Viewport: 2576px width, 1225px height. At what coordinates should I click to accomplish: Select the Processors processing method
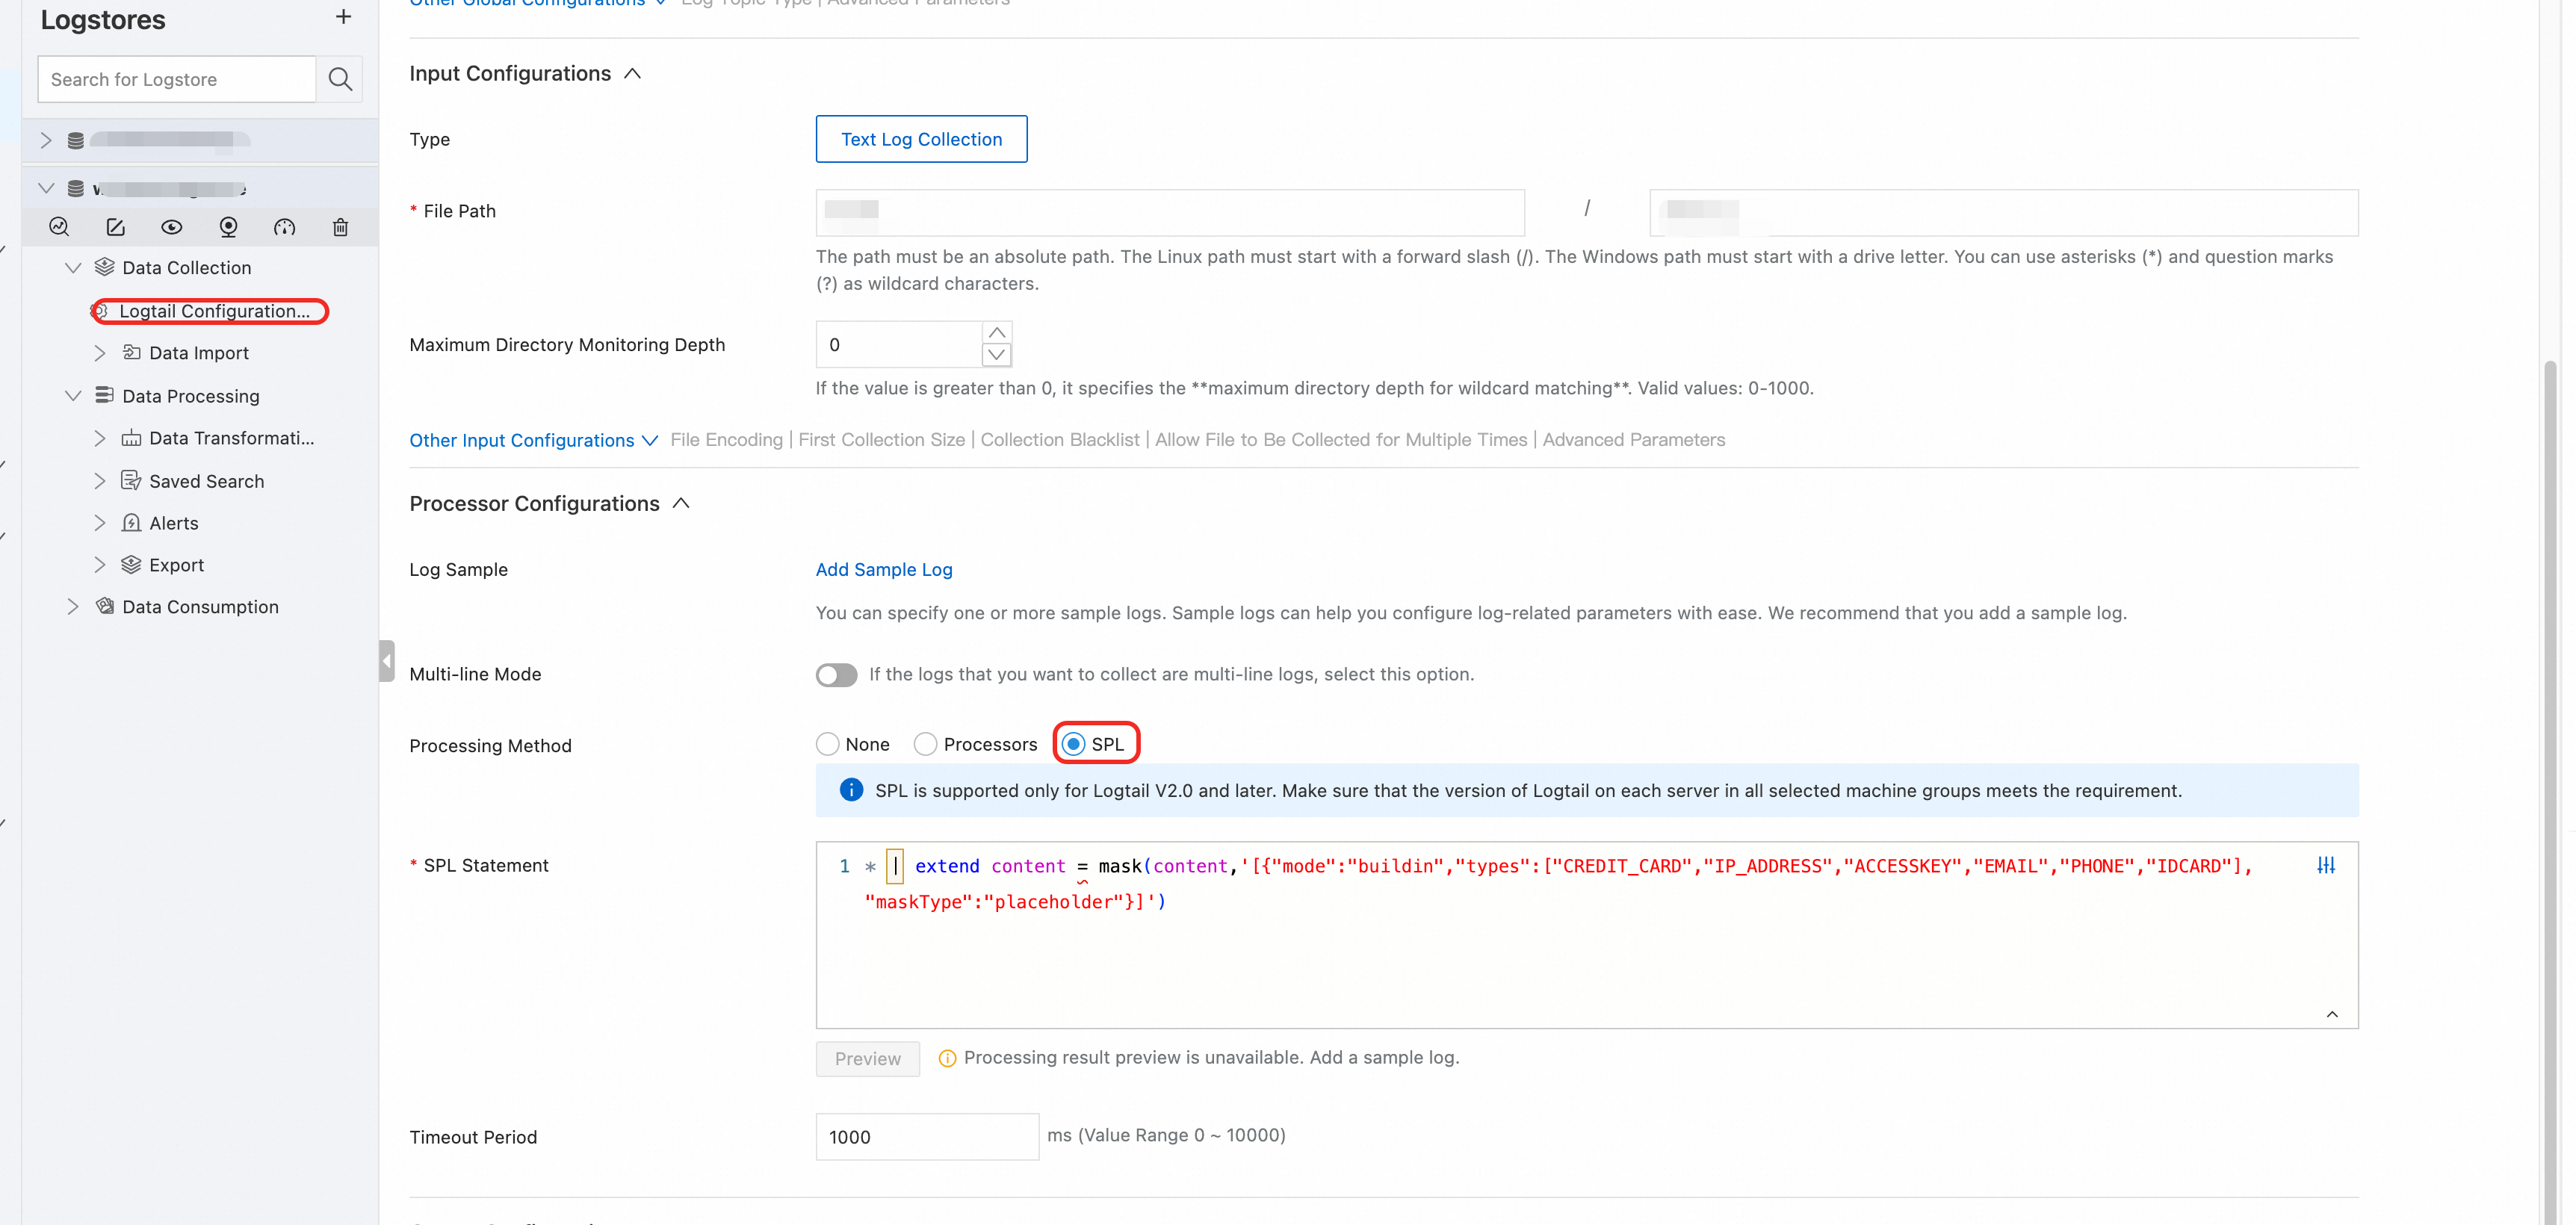976,744
